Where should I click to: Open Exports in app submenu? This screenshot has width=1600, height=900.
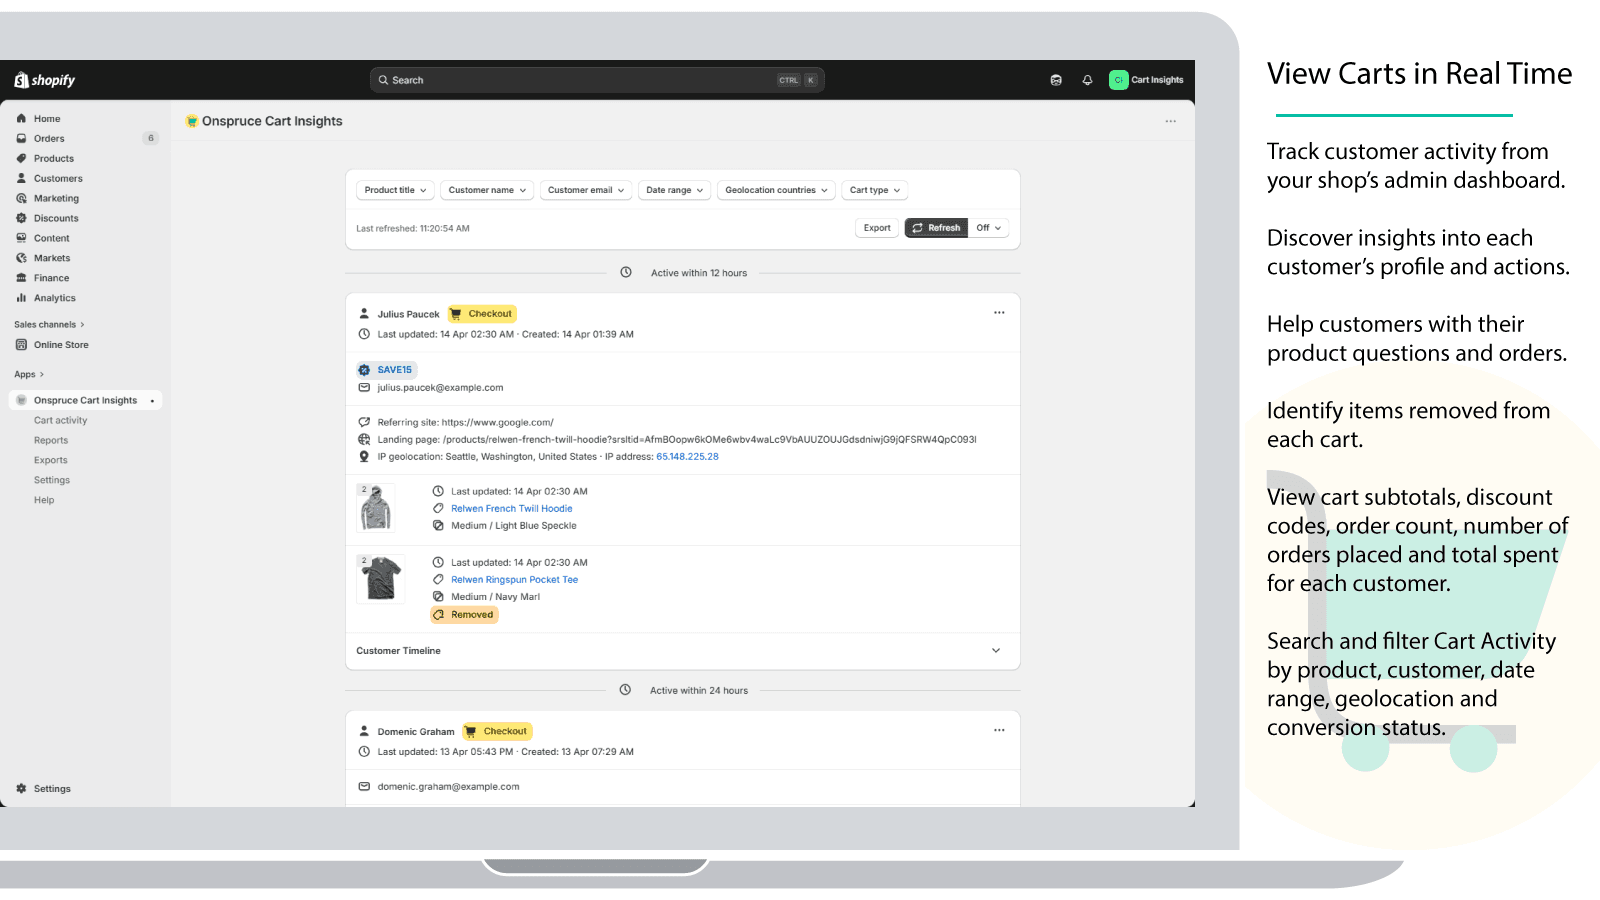click(x=51, y=461)
